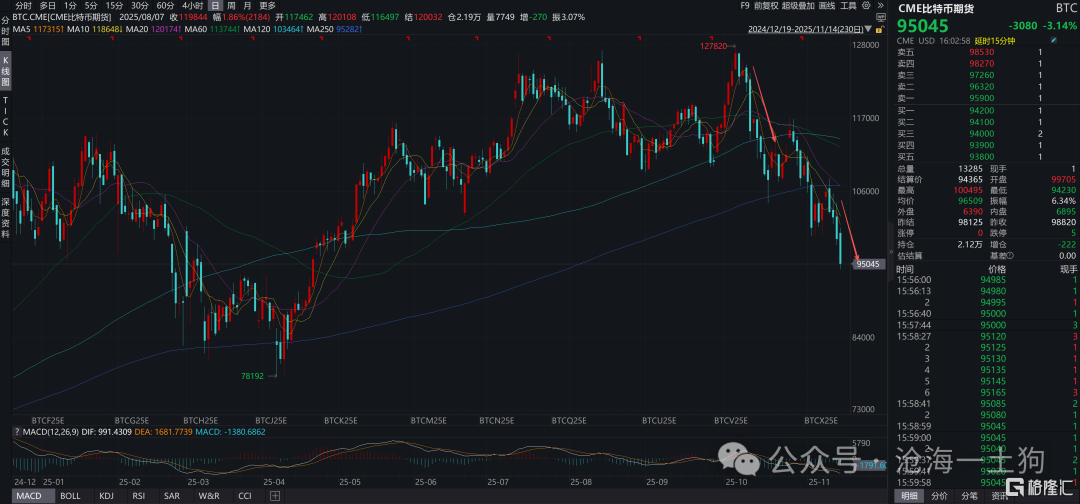The height and width of the screenshot is (504, 1080).
Task: Open the date range dropdown arrow
Action: point(868,28)
